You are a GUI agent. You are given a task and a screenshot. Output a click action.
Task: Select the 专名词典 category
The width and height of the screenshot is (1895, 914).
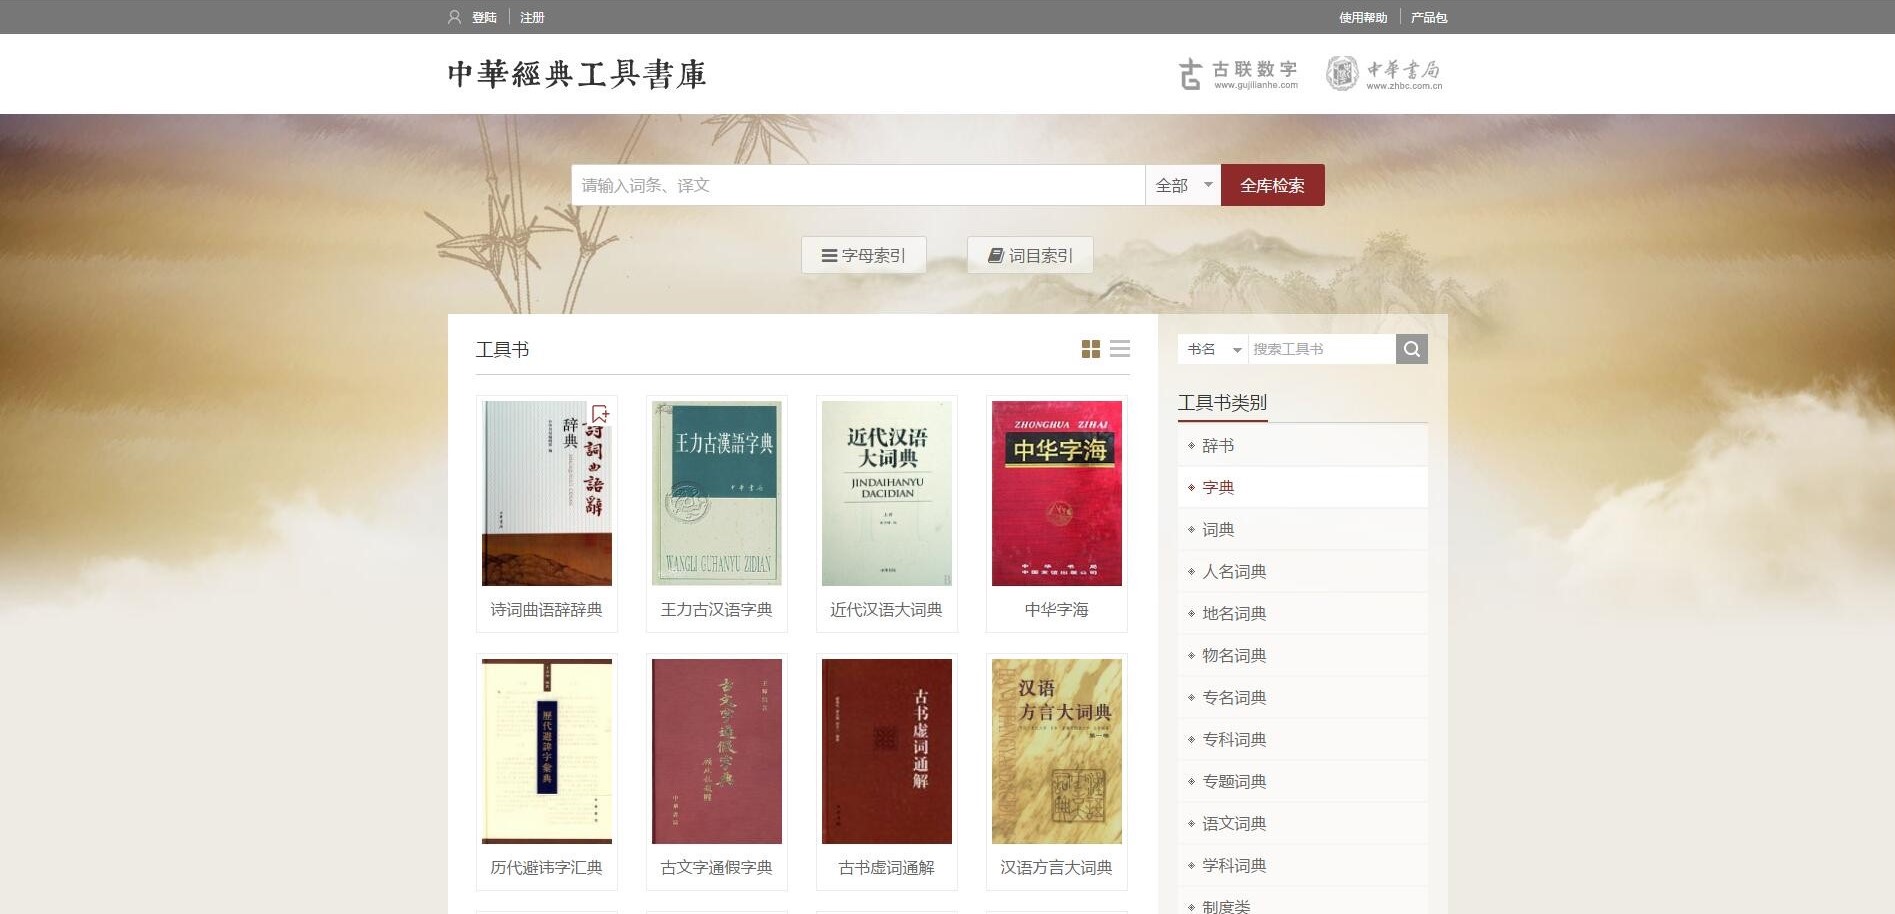(1303, 697)
